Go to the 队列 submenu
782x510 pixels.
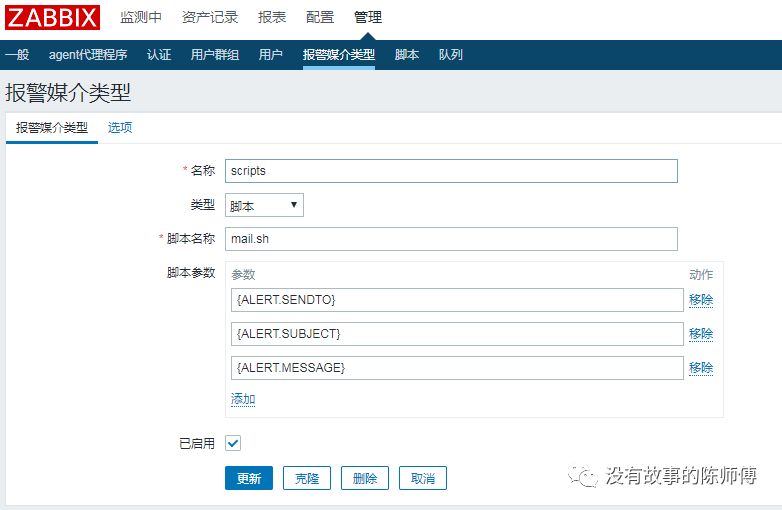tap(451, 54)
